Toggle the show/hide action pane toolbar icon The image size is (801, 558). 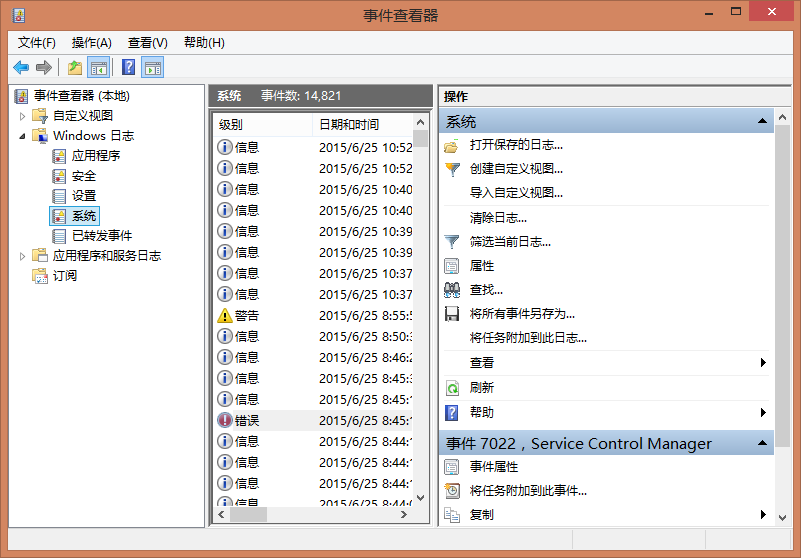(x=153, y=67)
